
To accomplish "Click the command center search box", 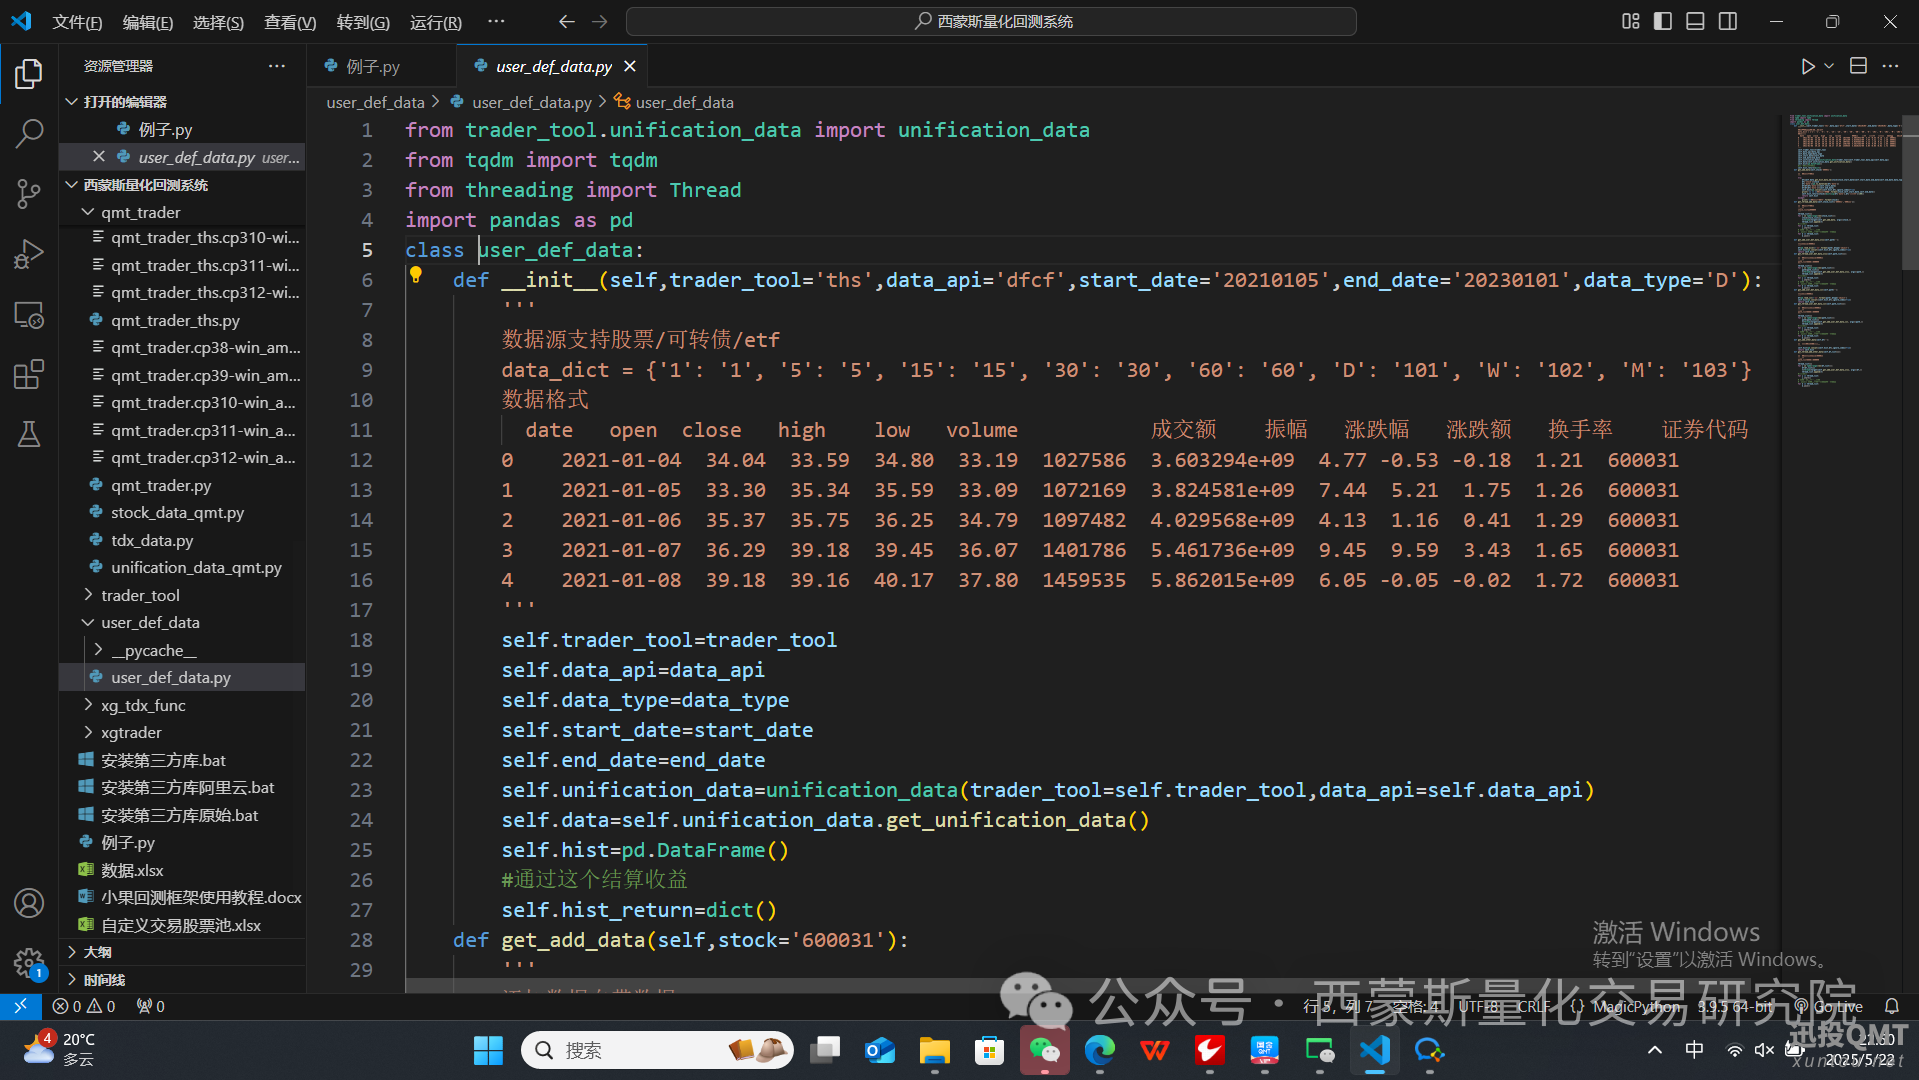I will 991,21.
